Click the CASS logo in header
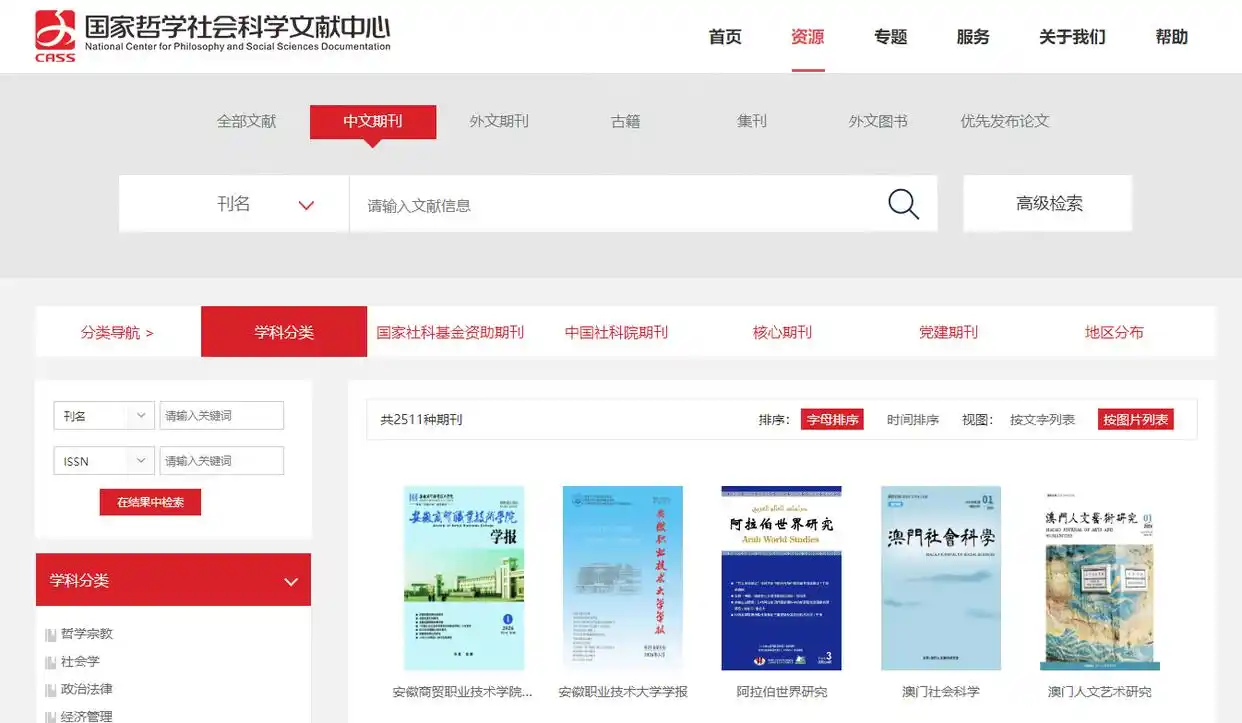Image resolution: width=1242 pixels, height=723 pixels. (x=55, y=36)
